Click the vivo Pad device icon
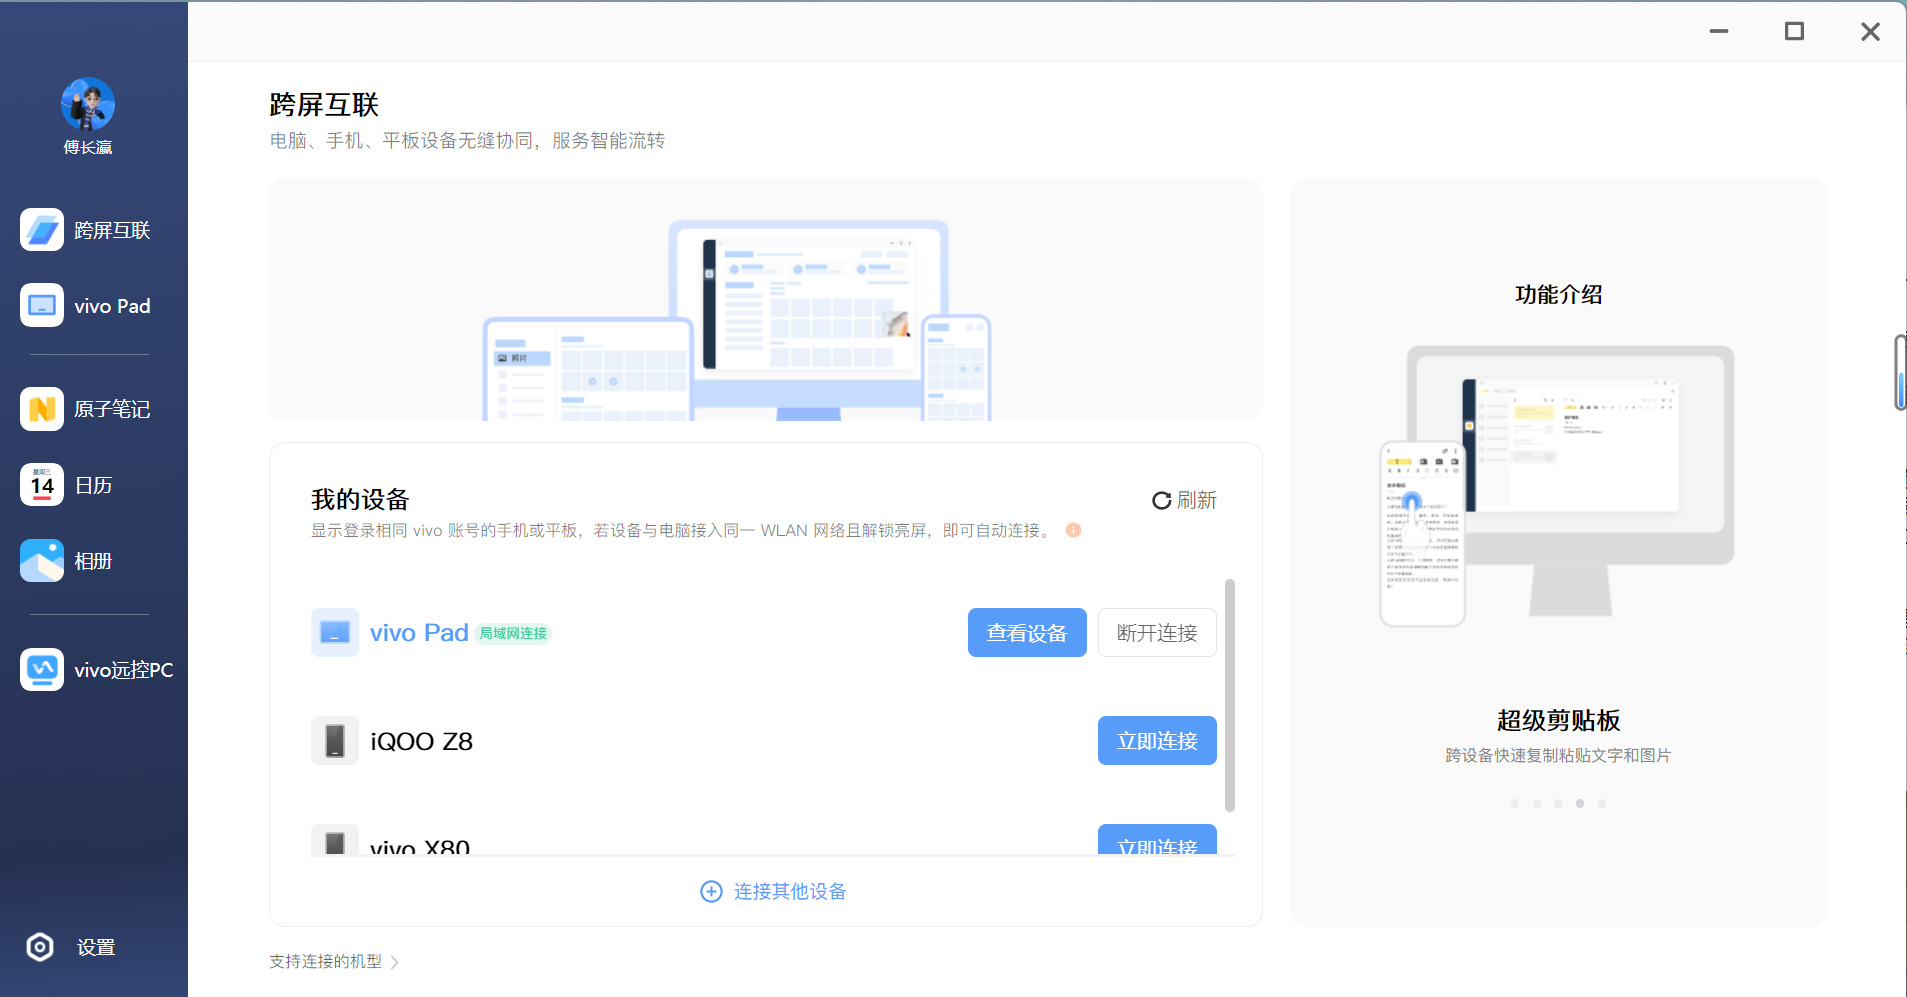Screen dimensions: 1907x997 click(x=335, y=632)
